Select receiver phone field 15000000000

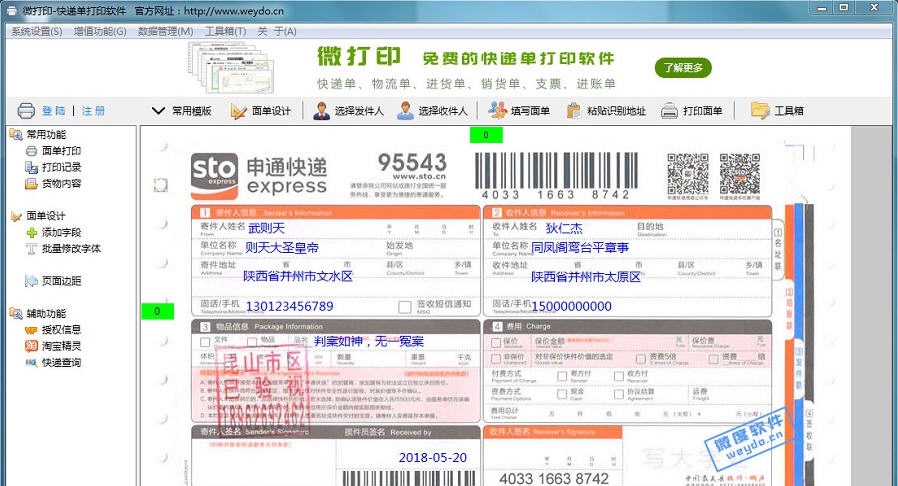(x=572, y=306)
